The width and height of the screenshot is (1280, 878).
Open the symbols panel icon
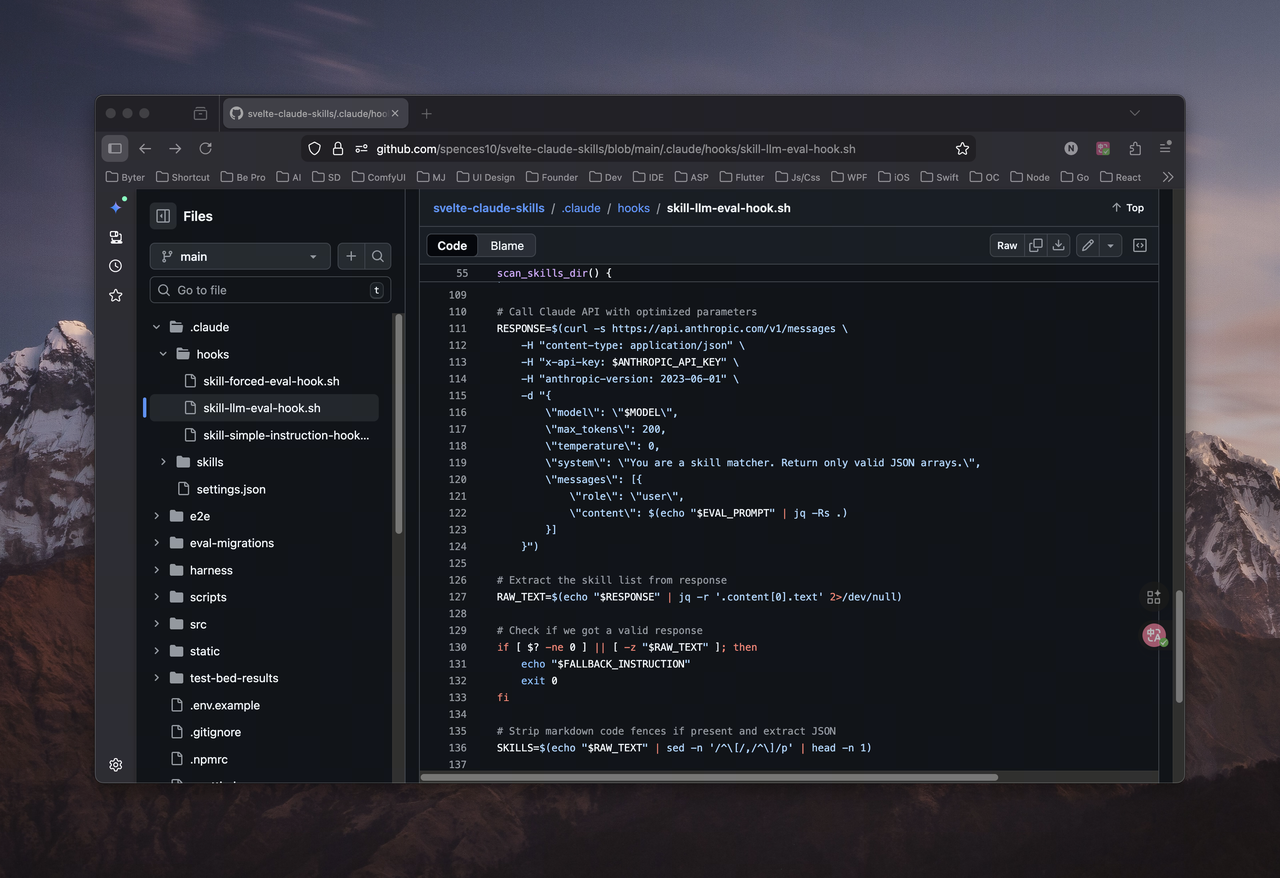tap(1139, 245)
